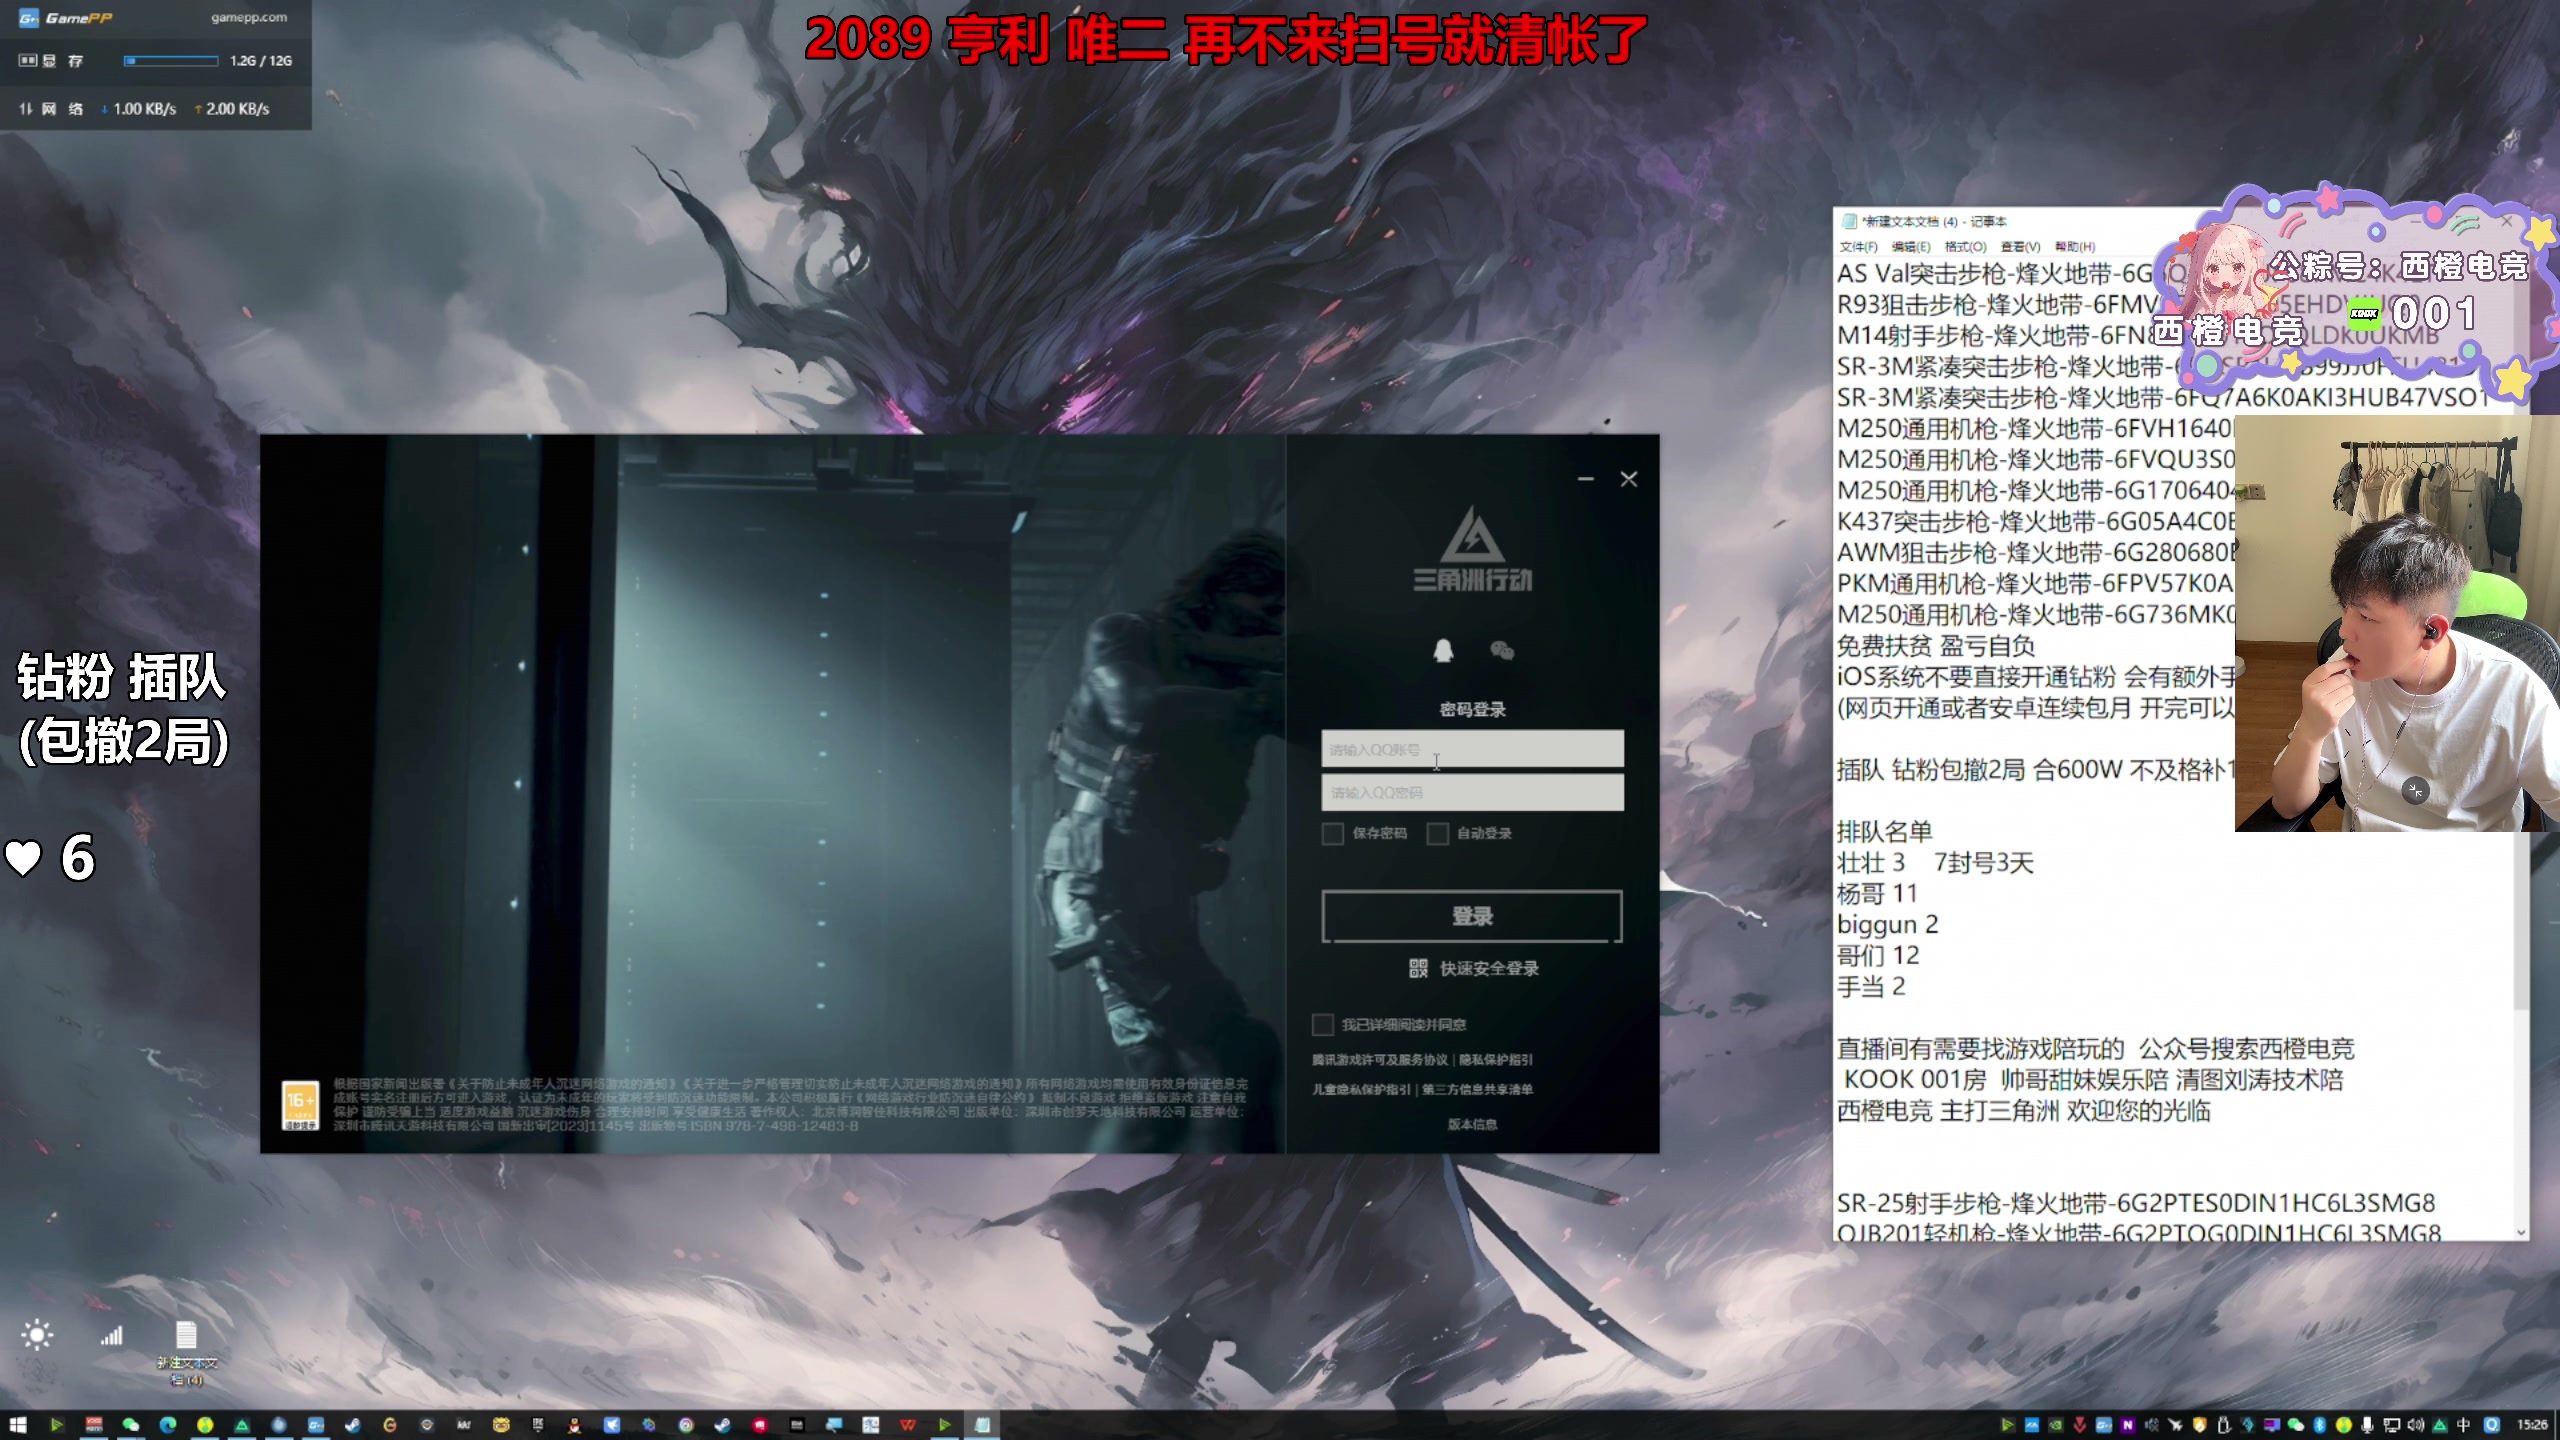Toggle the 中 input method indicator
Image resolution: width=2560 pixels, height=1440 pixels.
(x=2463, y=1424)
